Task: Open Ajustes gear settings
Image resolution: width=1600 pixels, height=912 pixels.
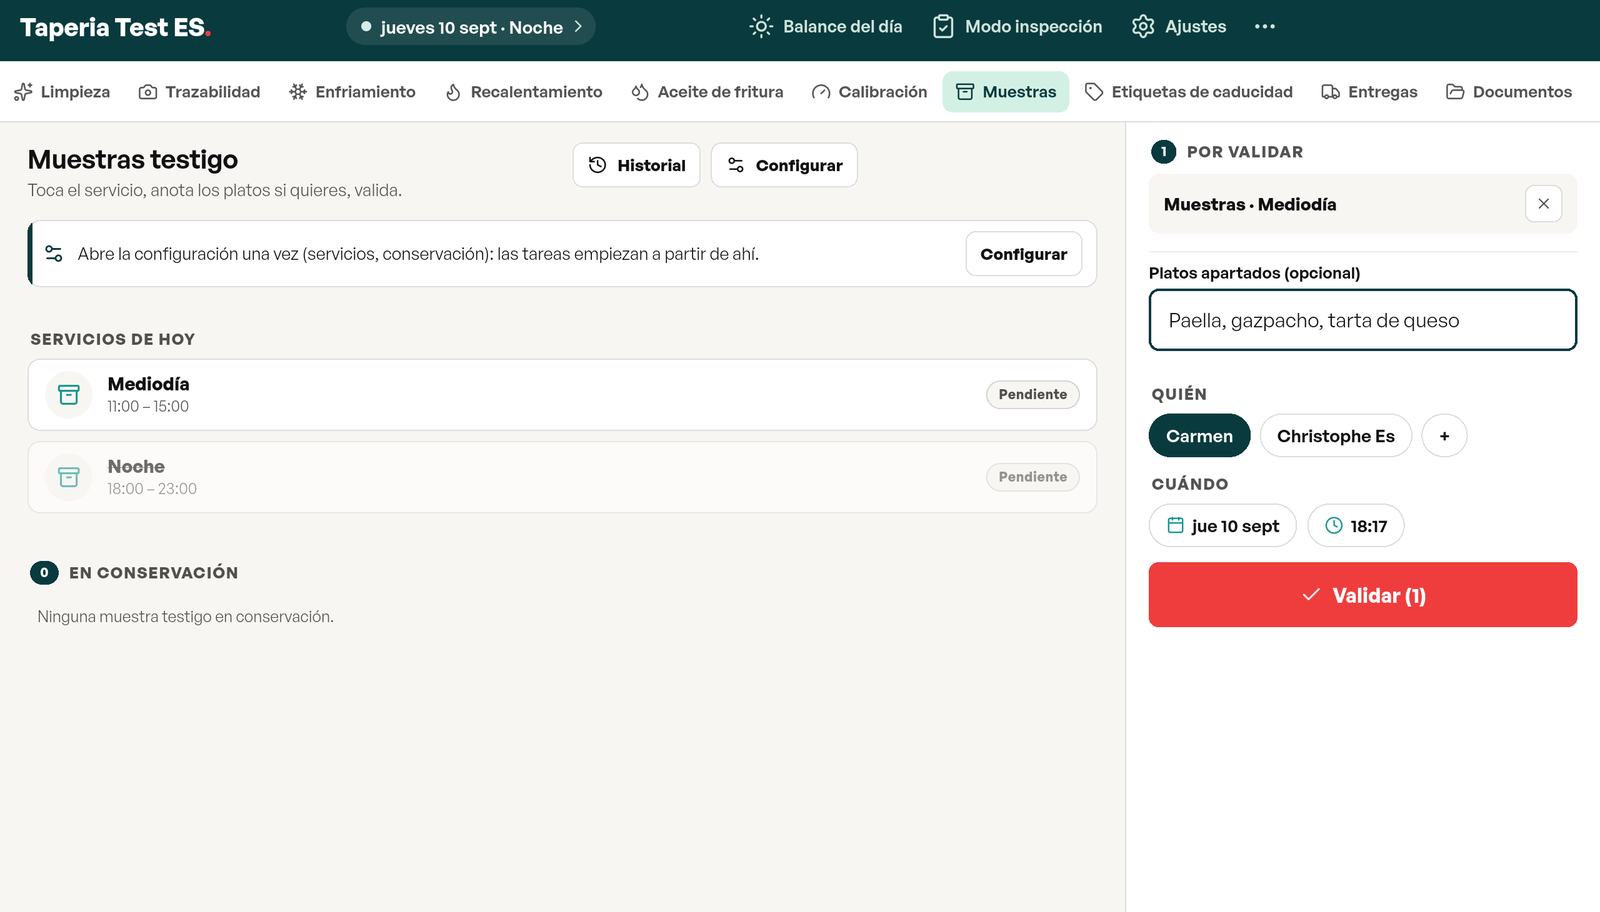Action: click(1178, 27)
